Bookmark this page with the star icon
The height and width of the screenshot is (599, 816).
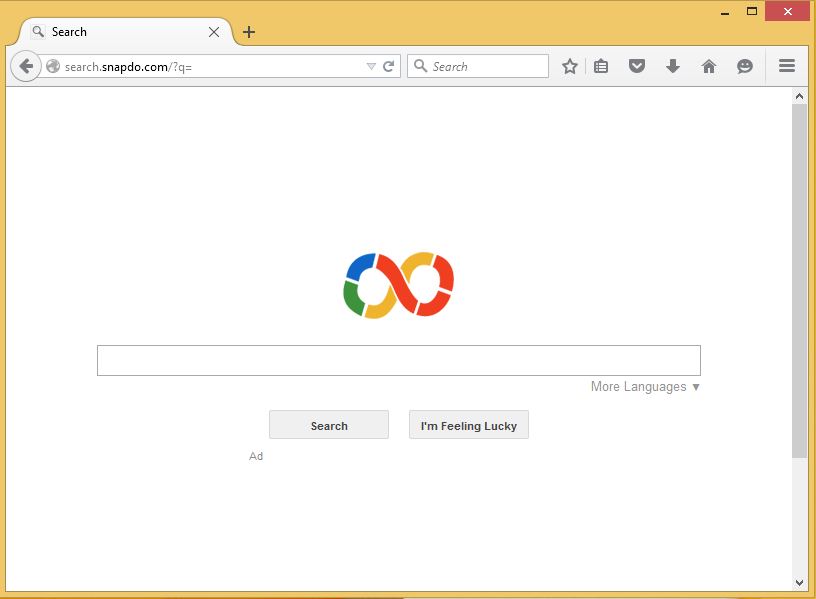pyautogui.click(x=570, y=66)
